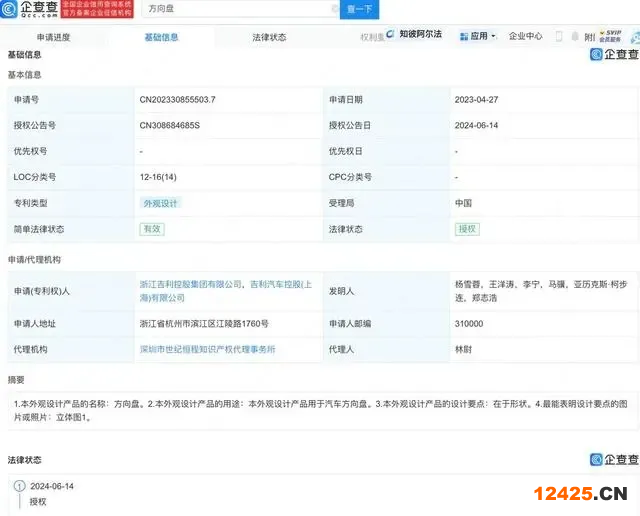Click the 有效 legal status tag
The width and height of the screenshot is (640, 516).
(x=152, y=229)
